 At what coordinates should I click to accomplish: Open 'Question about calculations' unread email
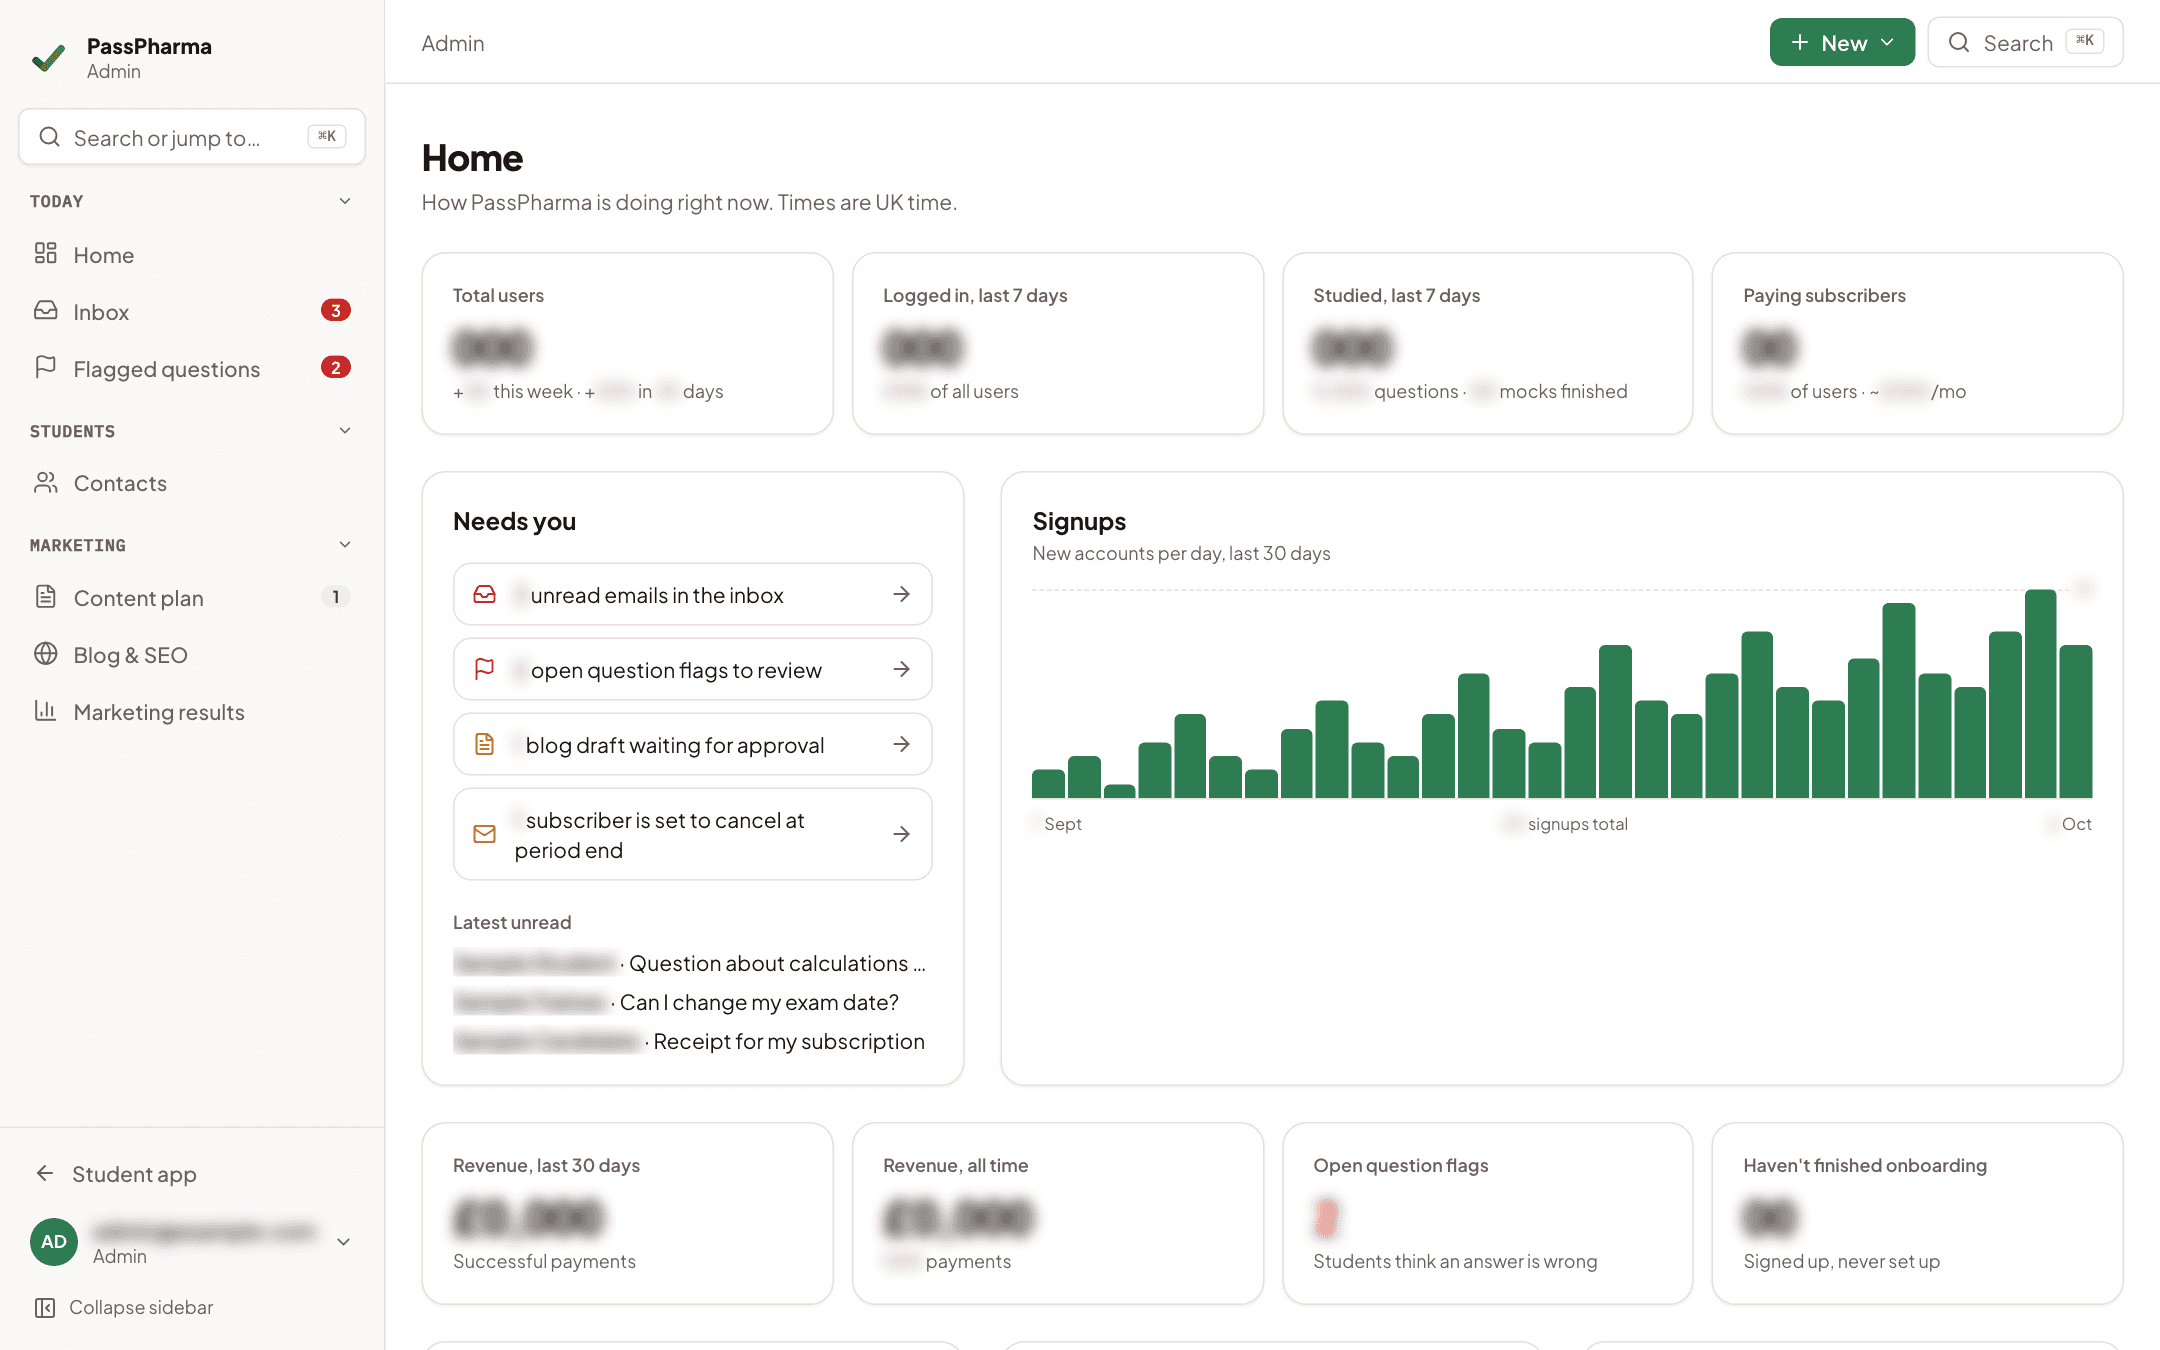(x=690, y=963)
